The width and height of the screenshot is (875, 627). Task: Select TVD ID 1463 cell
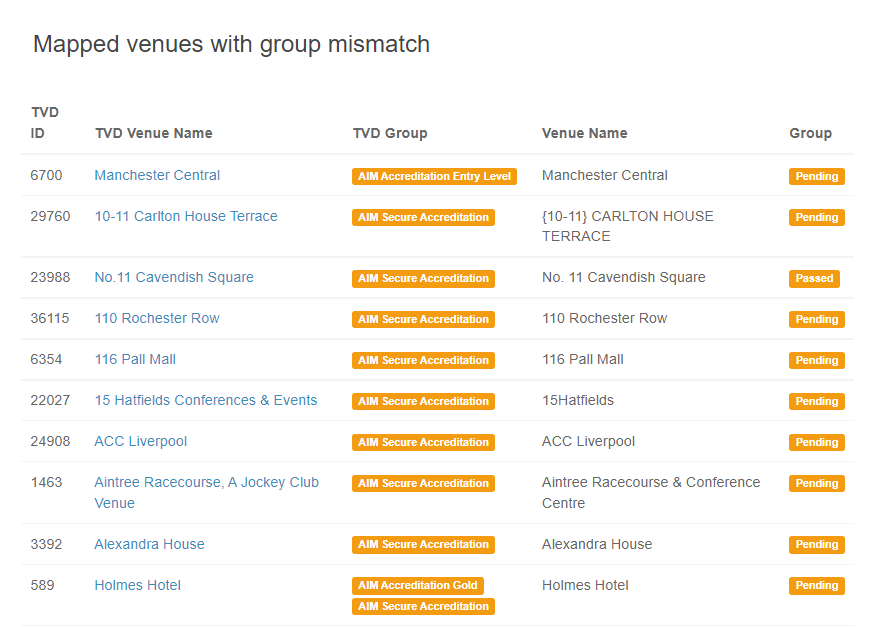(x=46, y=482)
